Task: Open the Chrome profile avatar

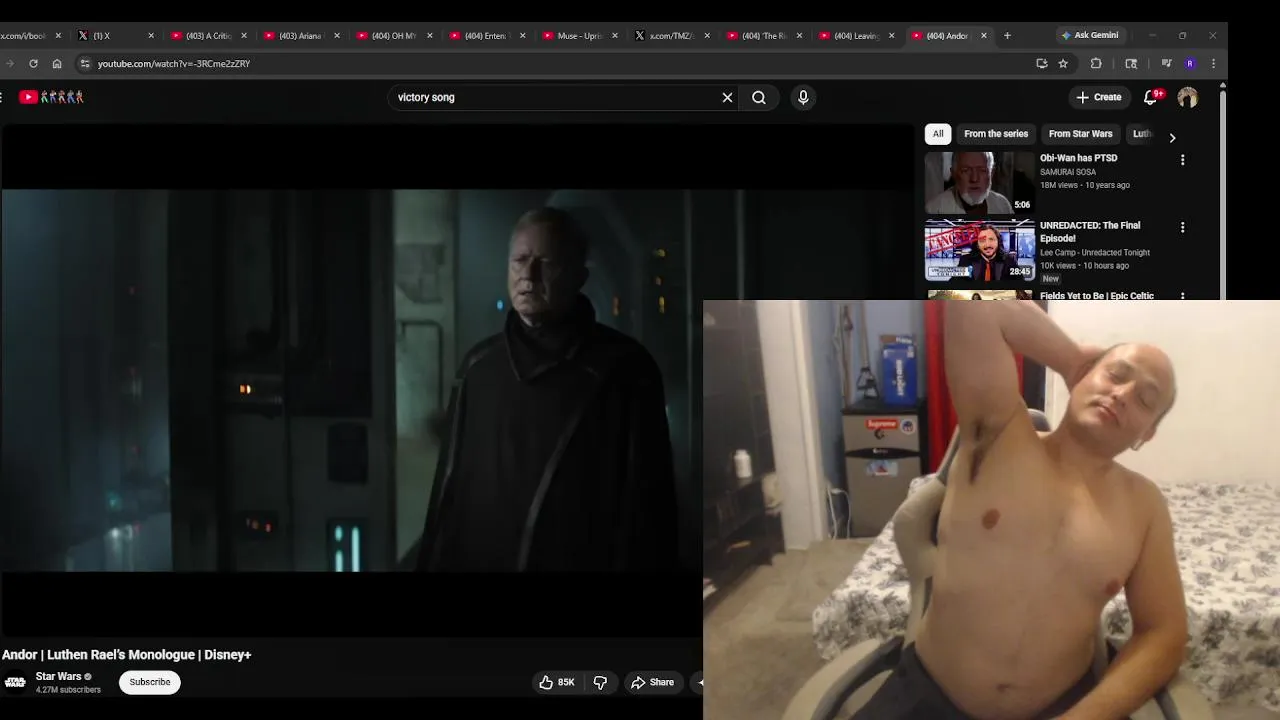Action: [x=1190, y=63]
